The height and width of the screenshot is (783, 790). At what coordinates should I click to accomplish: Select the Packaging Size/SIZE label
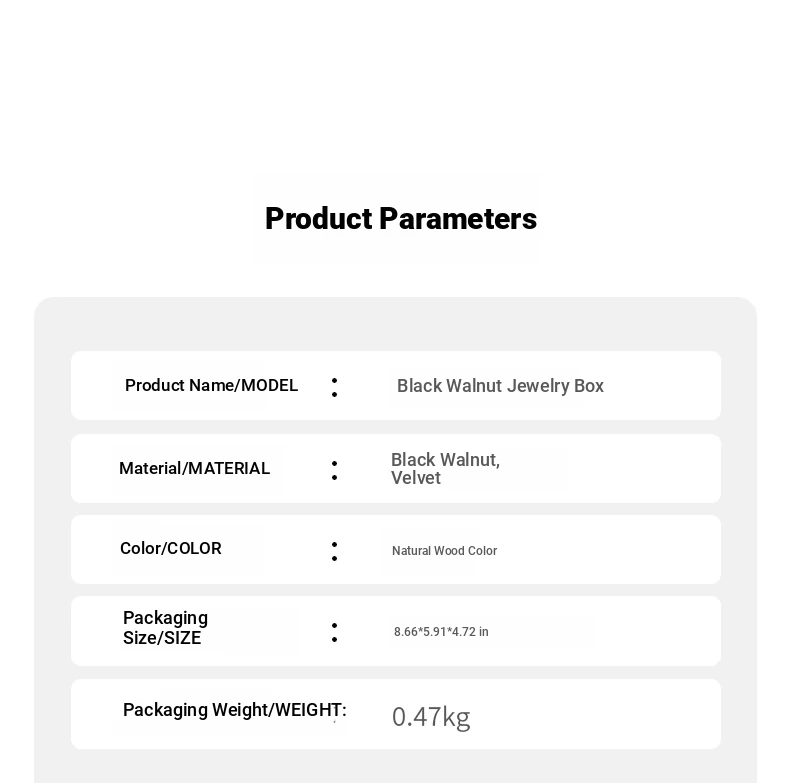coord(165,628)
